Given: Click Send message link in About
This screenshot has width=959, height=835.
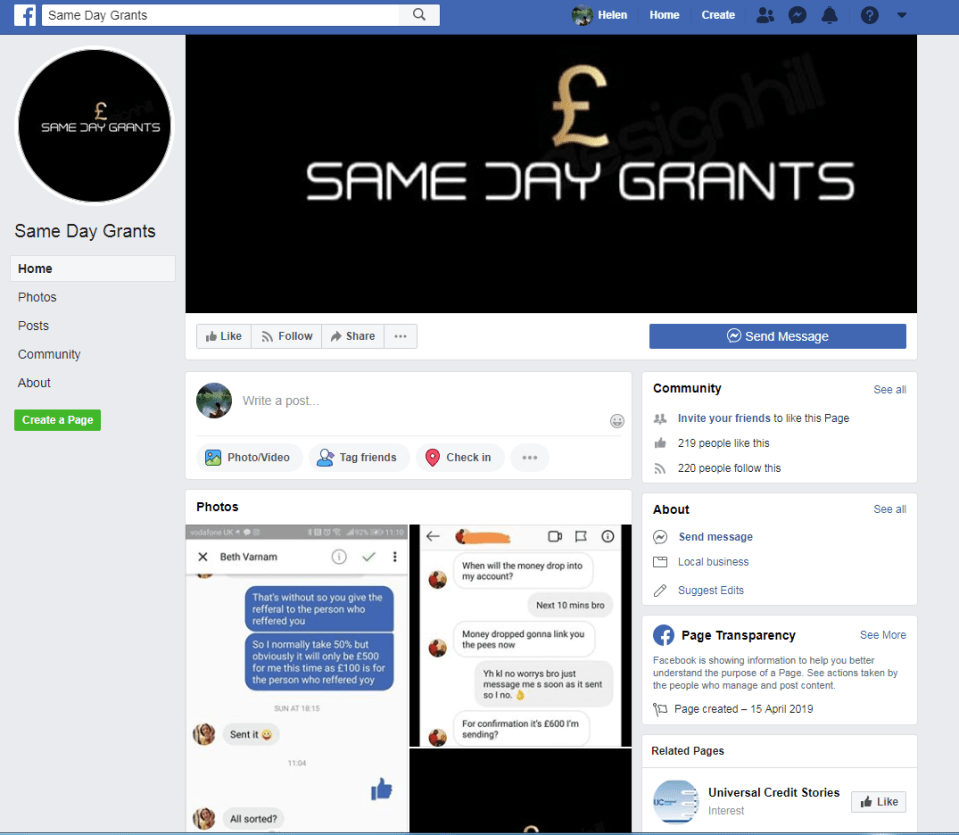Looking at the screenshot, I should point(716,537).
